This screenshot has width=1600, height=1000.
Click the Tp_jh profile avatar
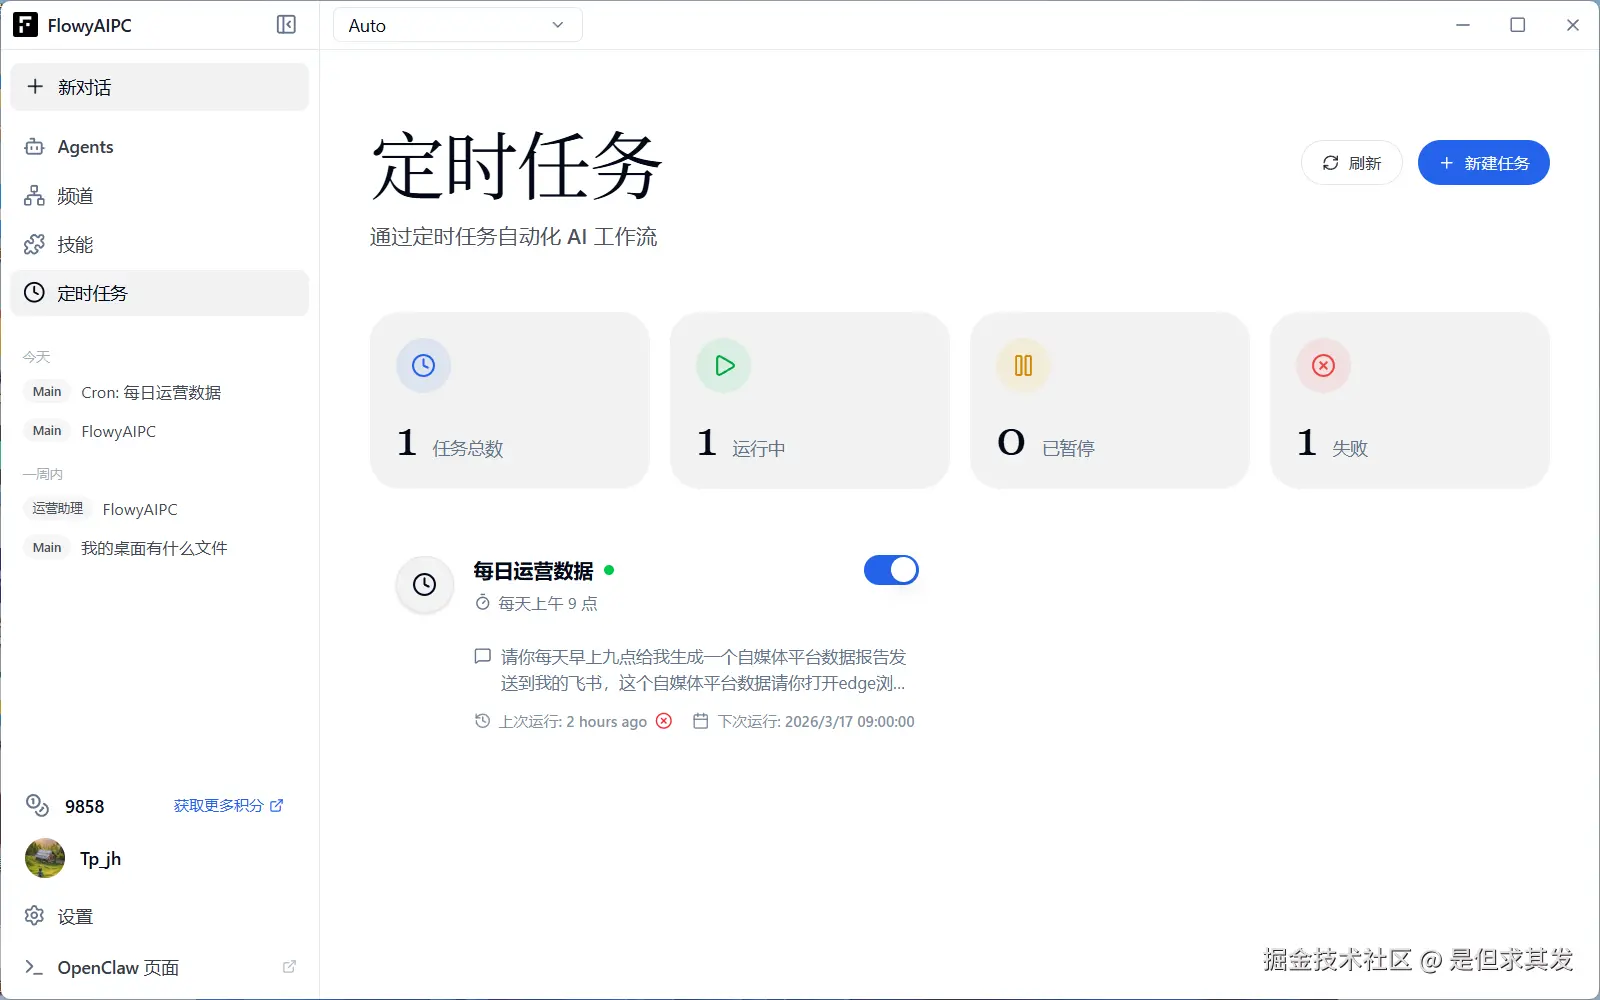point(44,858)
